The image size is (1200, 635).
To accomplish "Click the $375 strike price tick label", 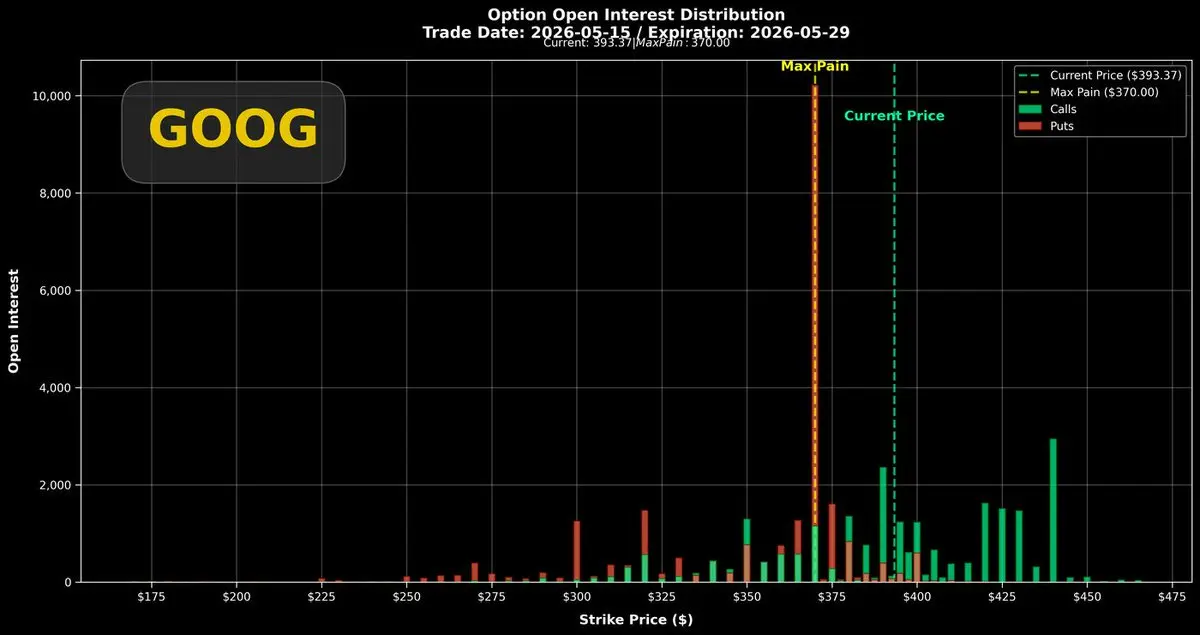I will (x=832, y=596).
